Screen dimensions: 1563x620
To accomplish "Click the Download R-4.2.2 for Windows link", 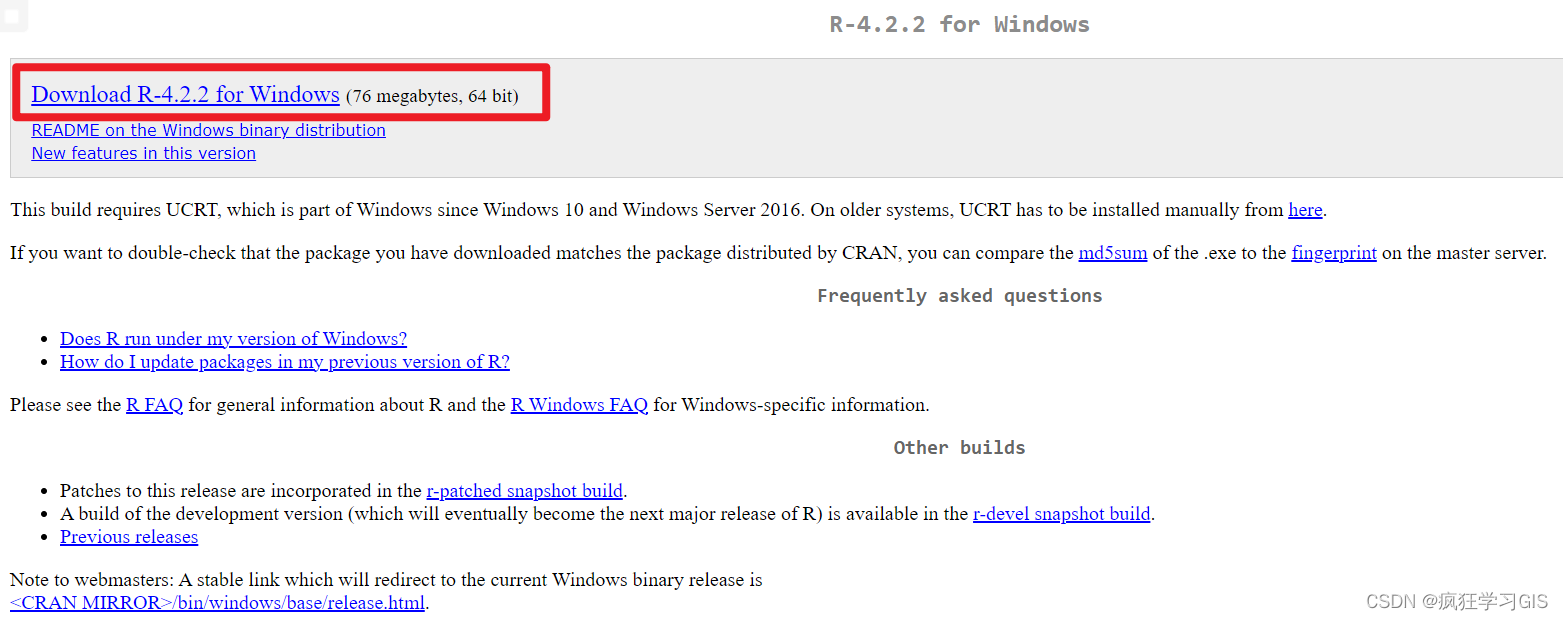I will tap(185, 95).
